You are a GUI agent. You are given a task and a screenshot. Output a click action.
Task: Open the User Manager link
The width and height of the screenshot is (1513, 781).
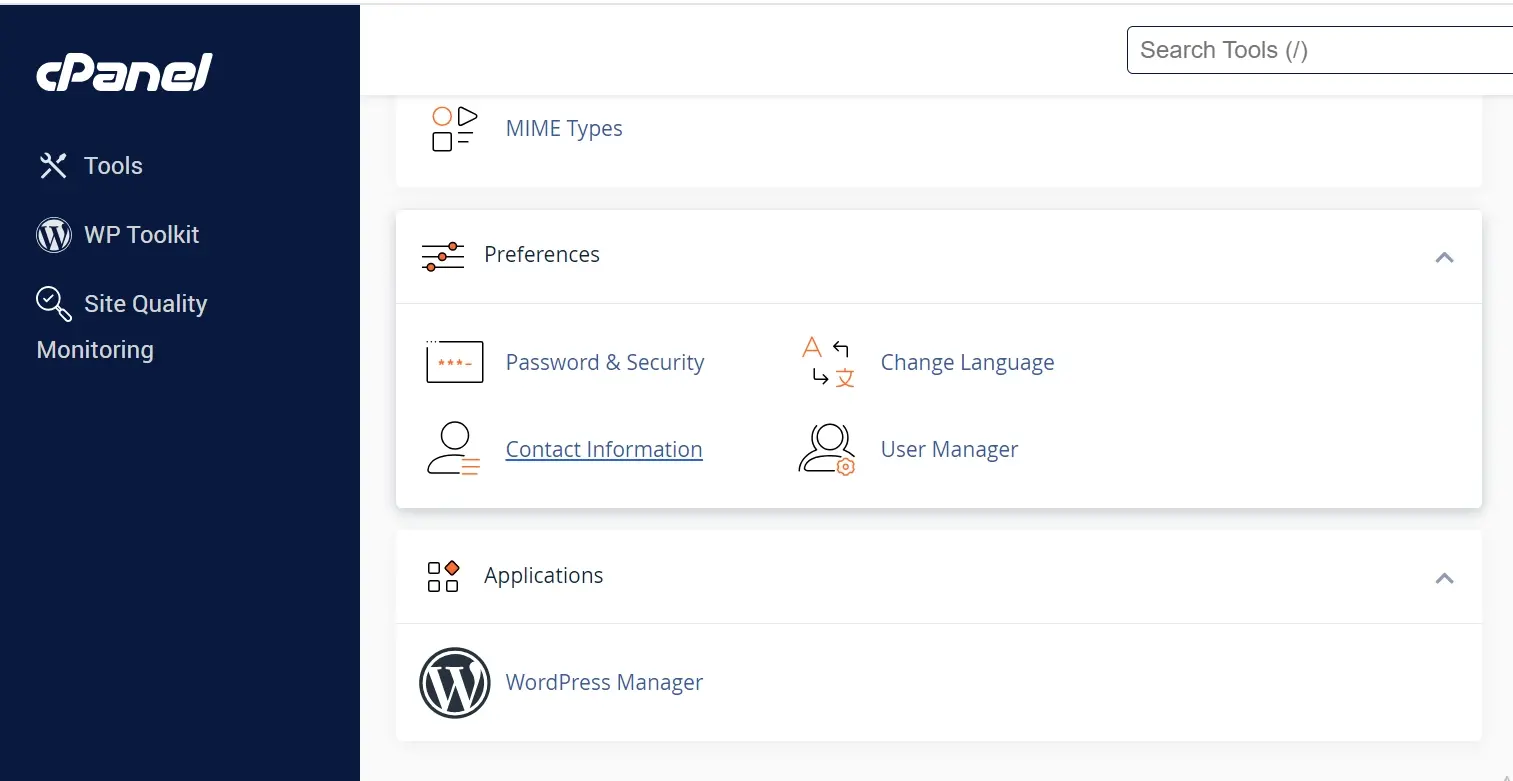click(x=949, y=449)
